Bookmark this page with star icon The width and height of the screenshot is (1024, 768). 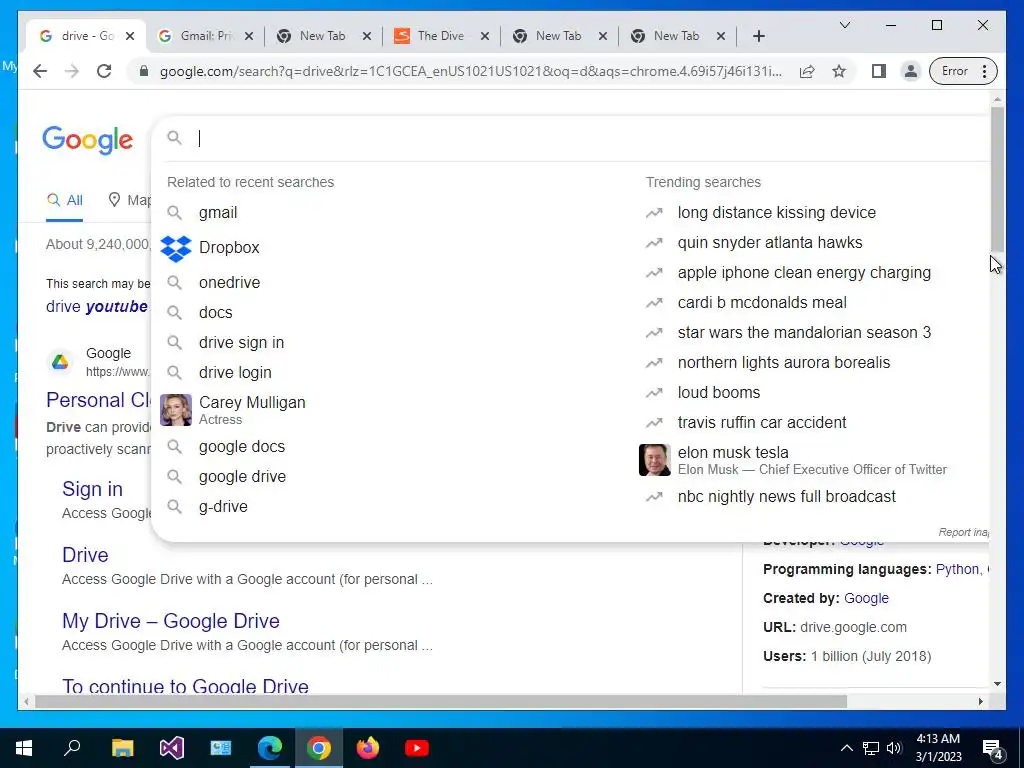(x=839, y=71)
